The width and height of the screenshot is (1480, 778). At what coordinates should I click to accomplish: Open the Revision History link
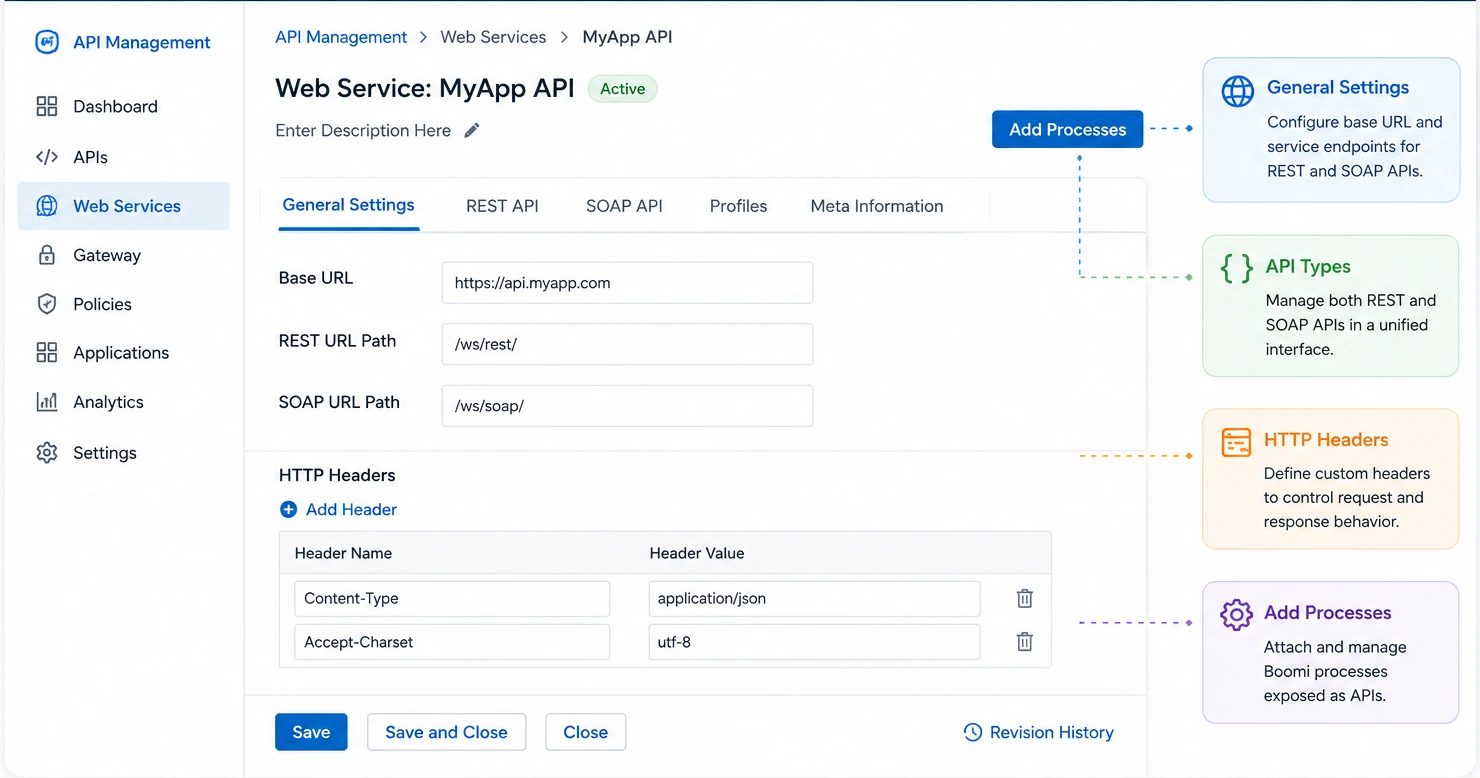pos(1039,733)
